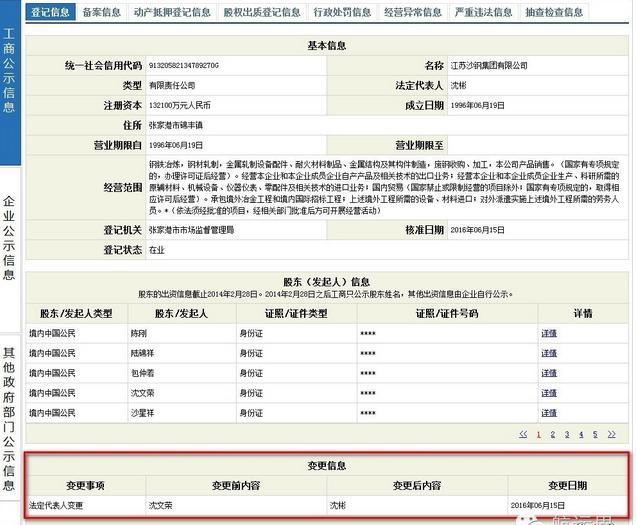The height and width of the screenshot is (525, 637).
Task: Open the 备案信息 tab
Action: point(103,13)
